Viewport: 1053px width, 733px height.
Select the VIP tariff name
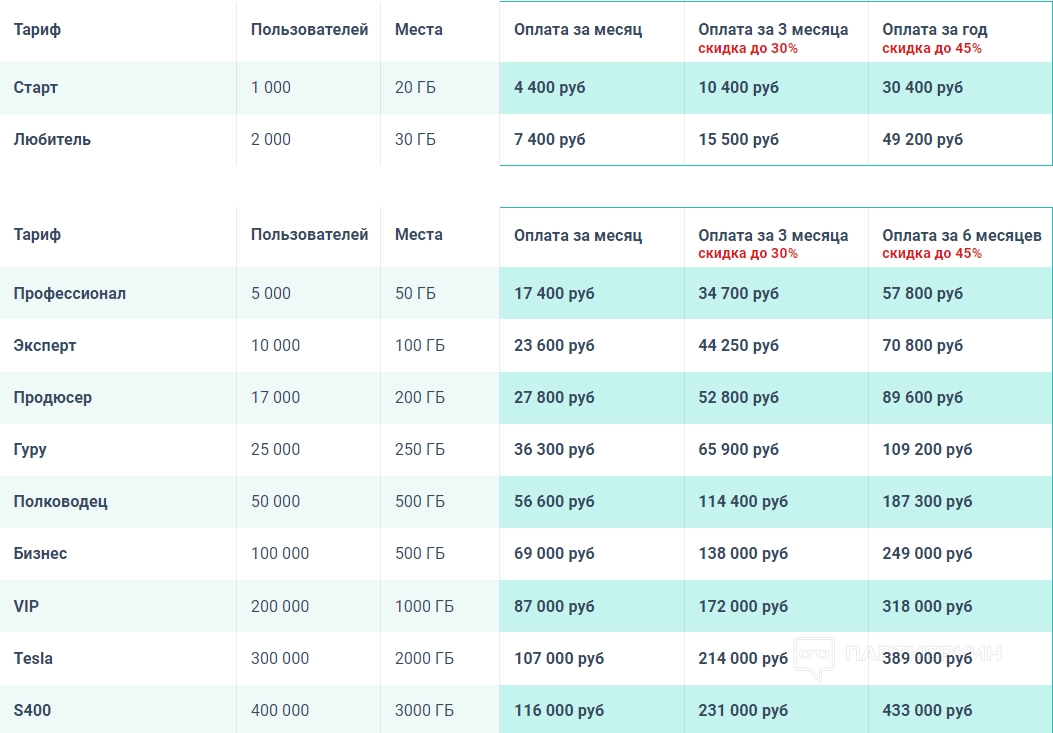26,606
